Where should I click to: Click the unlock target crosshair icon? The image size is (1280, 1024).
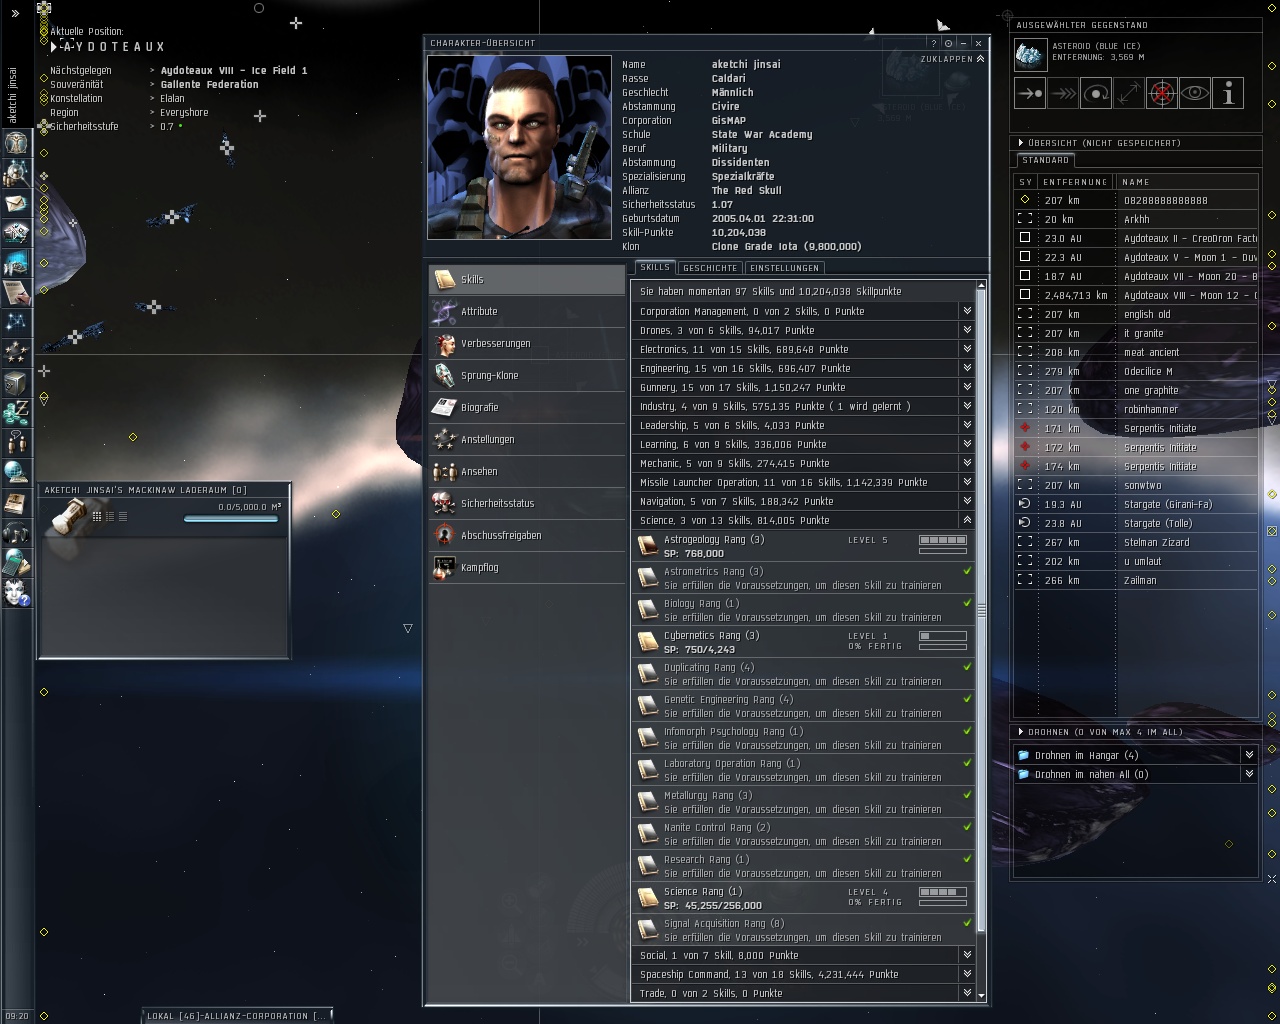pyautogui.click(x=1162, y=93)
